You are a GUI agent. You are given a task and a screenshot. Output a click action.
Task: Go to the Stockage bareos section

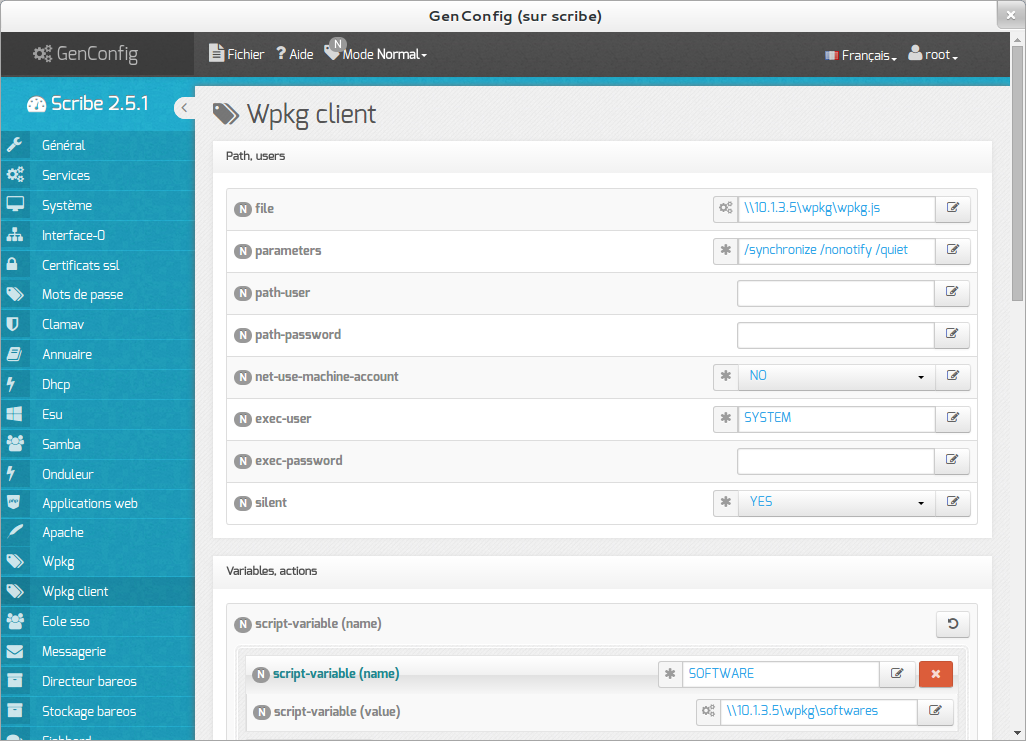click(x=98, y=712)
